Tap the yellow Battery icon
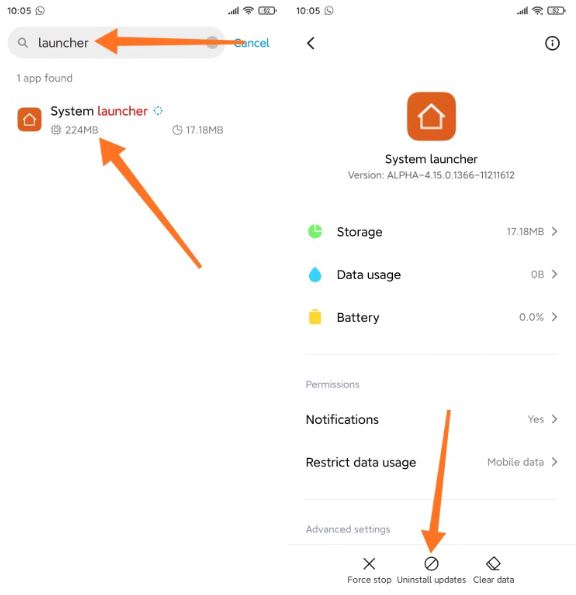 (x=315, y=317)
